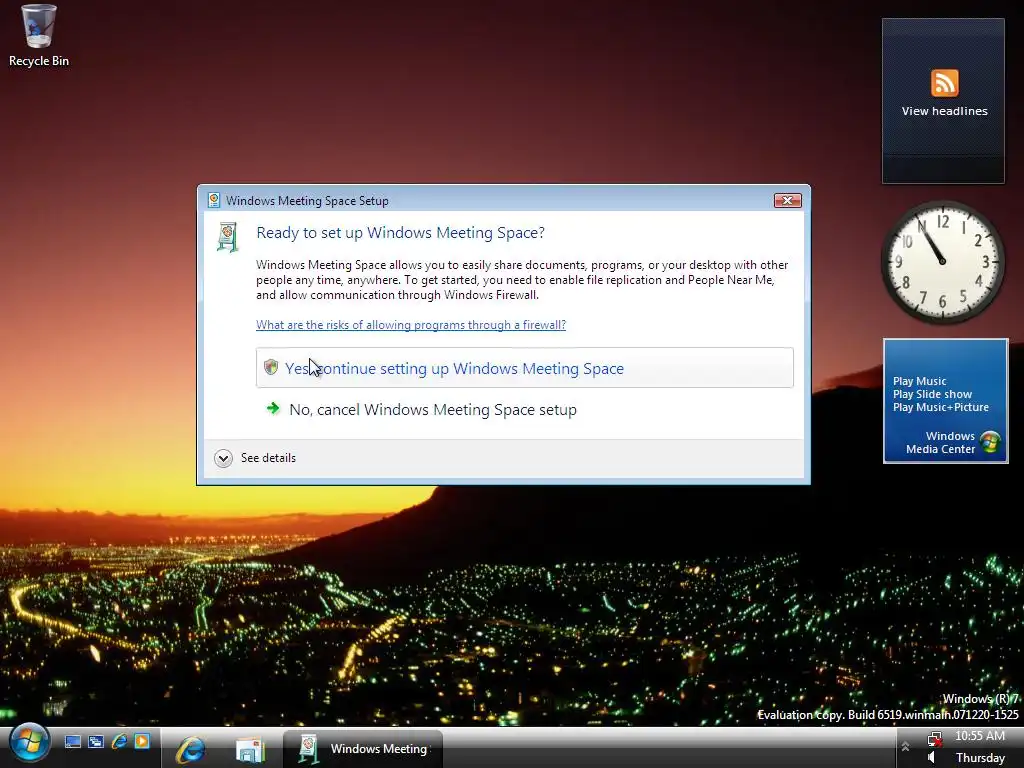Click the Meeting Space easel icon in dialog
Screen dimensions: 1024x768
coord(227,237)
